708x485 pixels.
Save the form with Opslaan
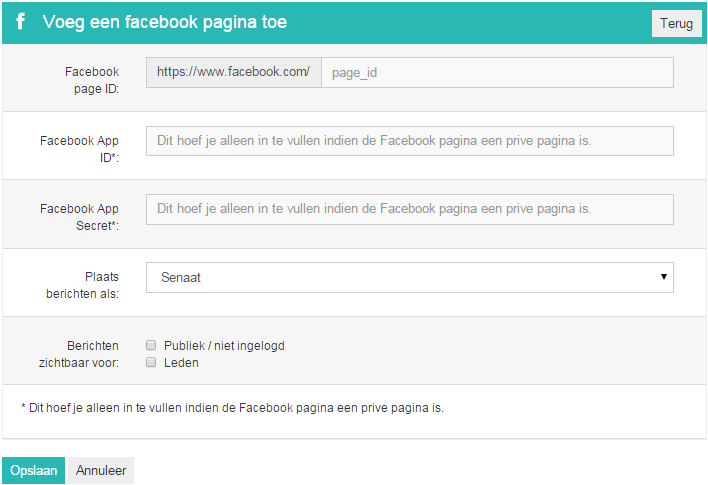tap(33, 471)
